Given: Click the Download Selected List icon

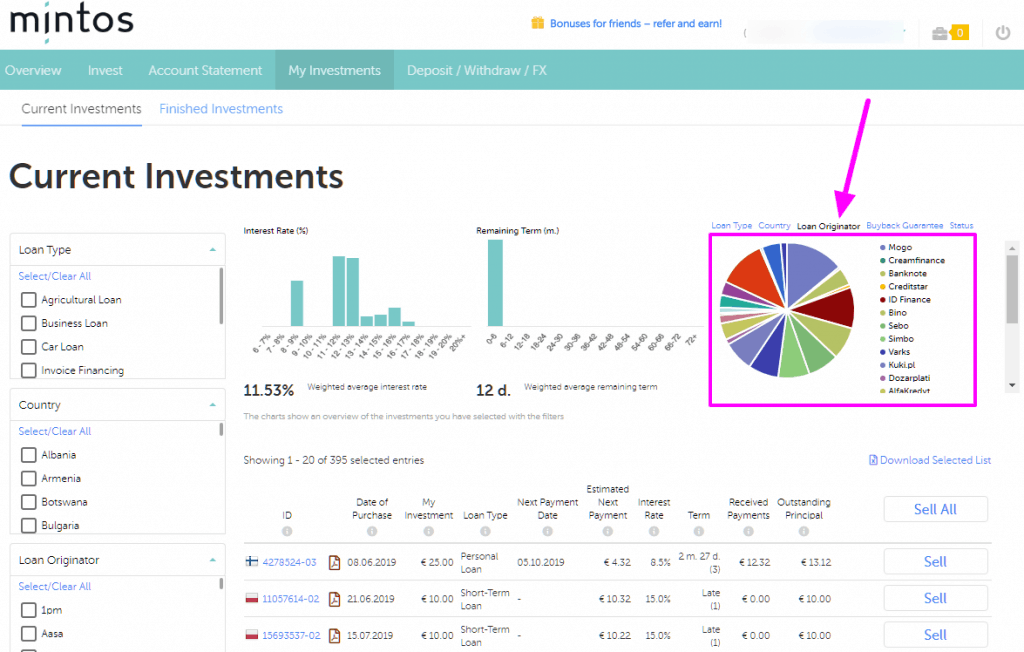Looking at the screenshot, I should pyautogui.click(x=873, y=459).
